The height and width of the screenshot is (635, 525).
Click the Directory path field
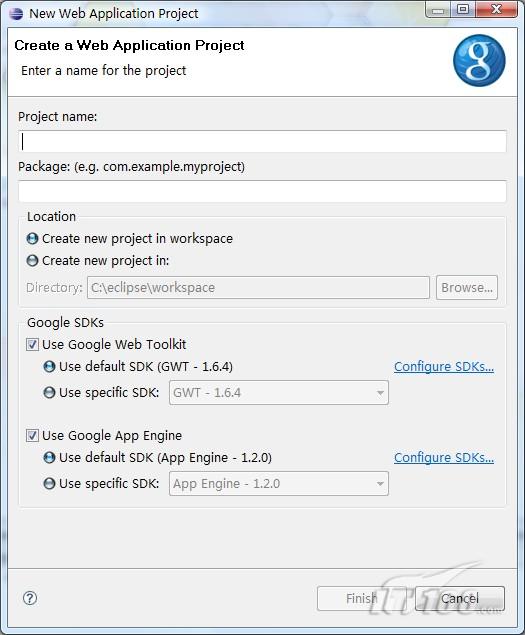click(258, 288)
